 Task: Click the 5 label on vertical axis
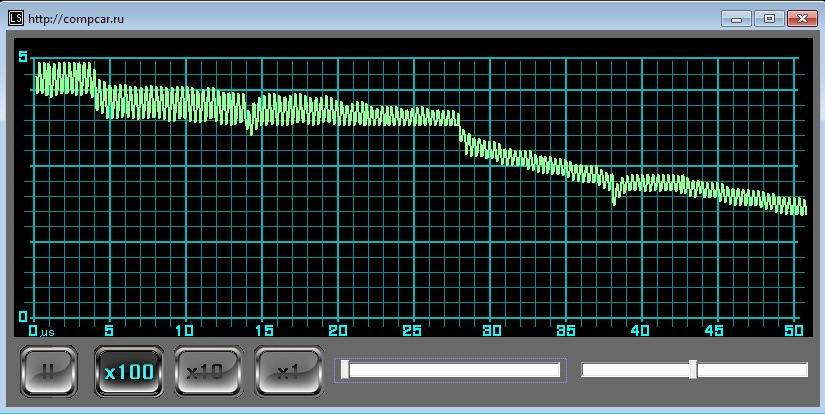click(23, 57)
